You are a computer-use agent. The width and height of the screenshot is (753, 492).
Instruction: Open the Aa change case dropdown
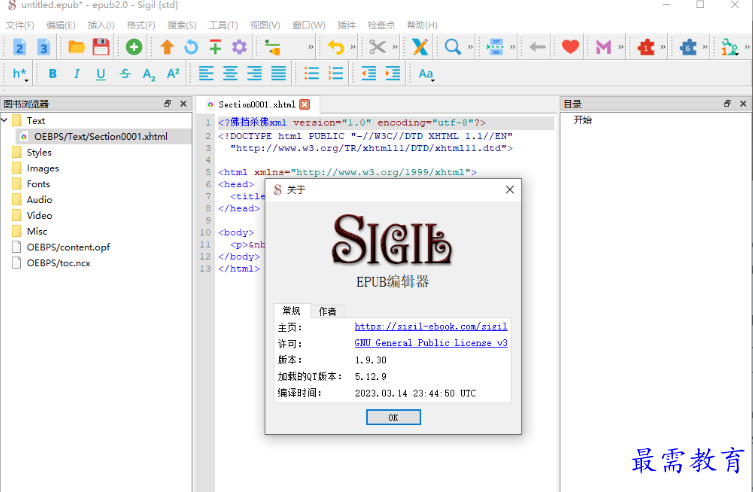coord(426,73)
